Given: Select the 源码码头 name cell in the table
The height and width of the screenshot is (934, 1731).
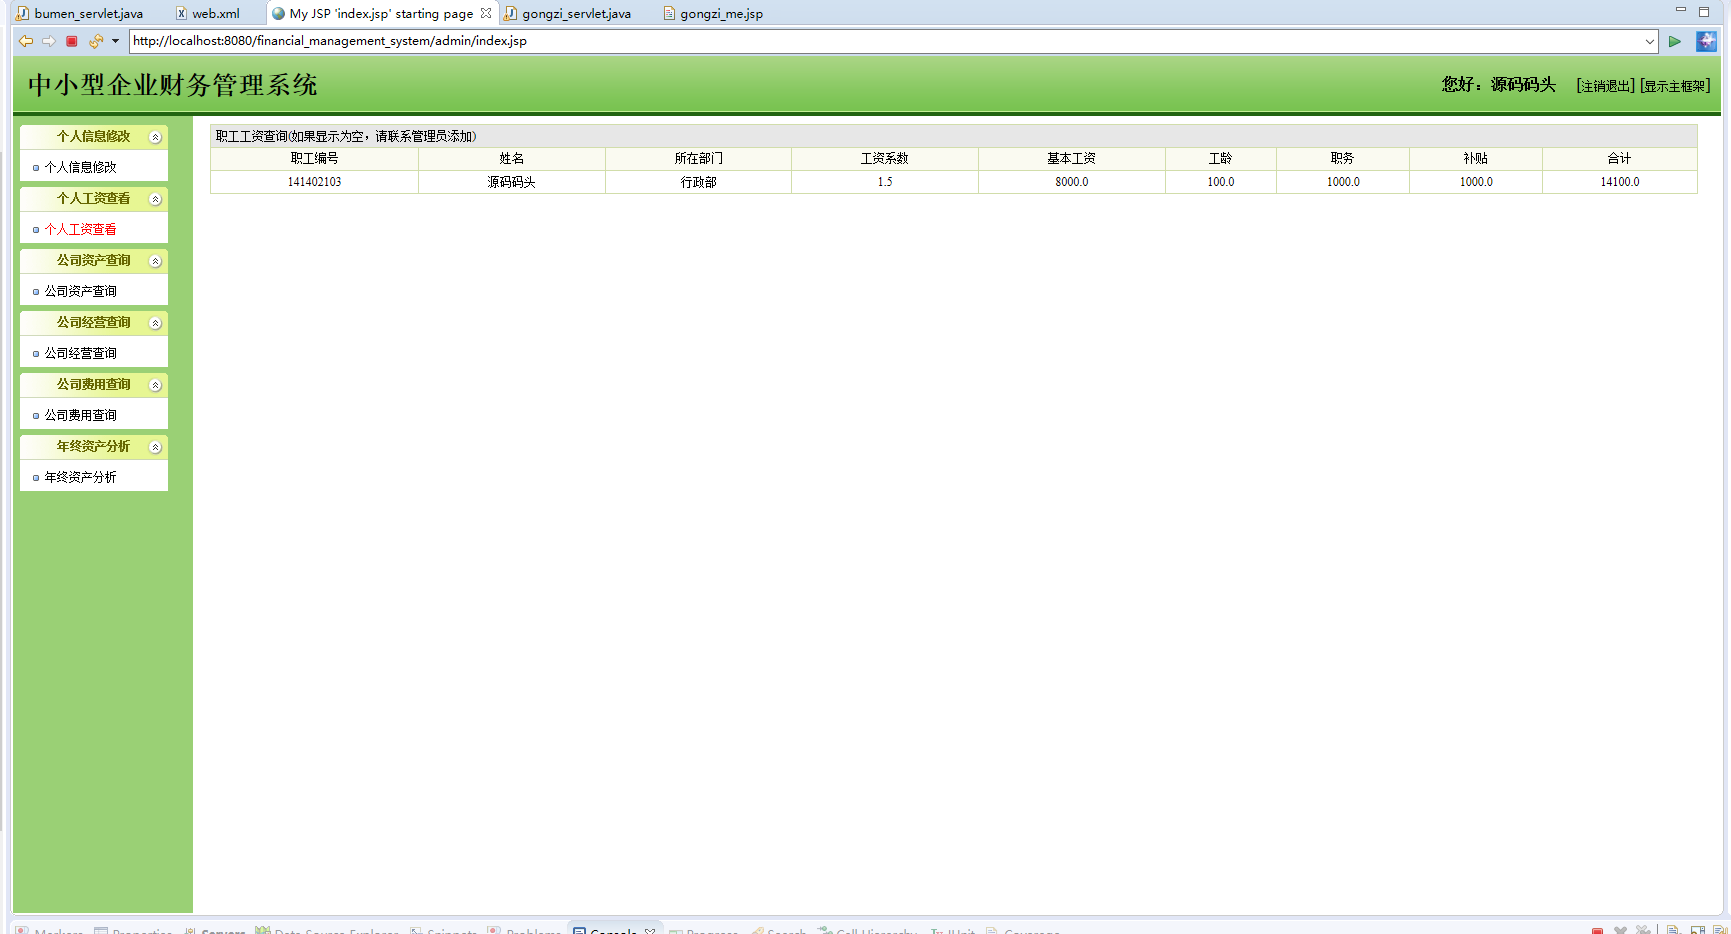Looking at the screenshot, I should click(x=512, y=182).
